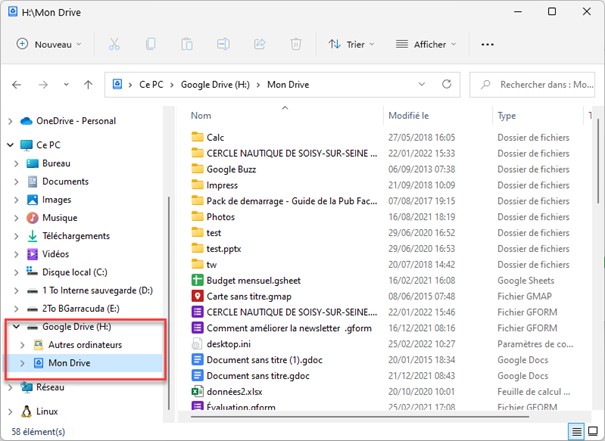Click the search field Rechercher dans

pos(545,86)
